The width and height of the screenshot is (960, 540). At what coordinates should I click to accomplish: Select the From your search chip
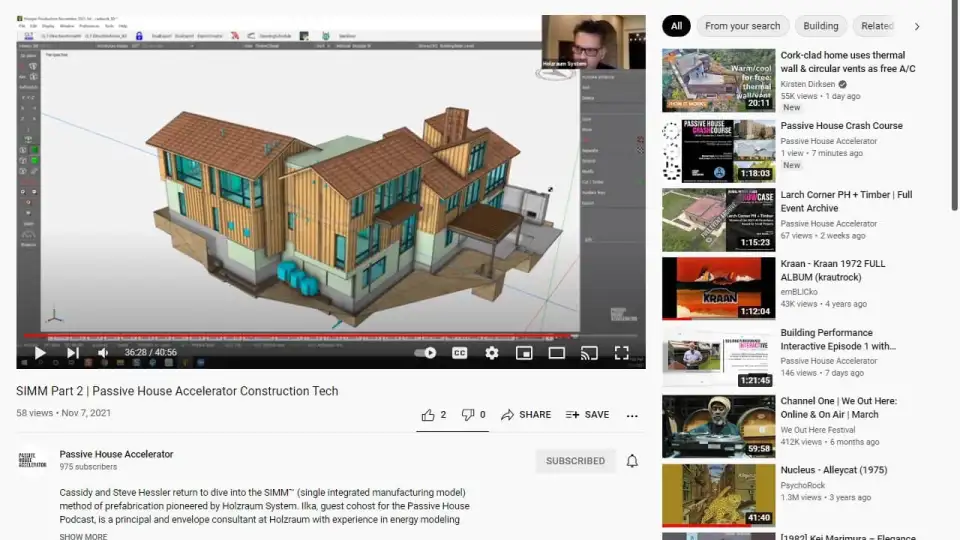click(742, 26)
